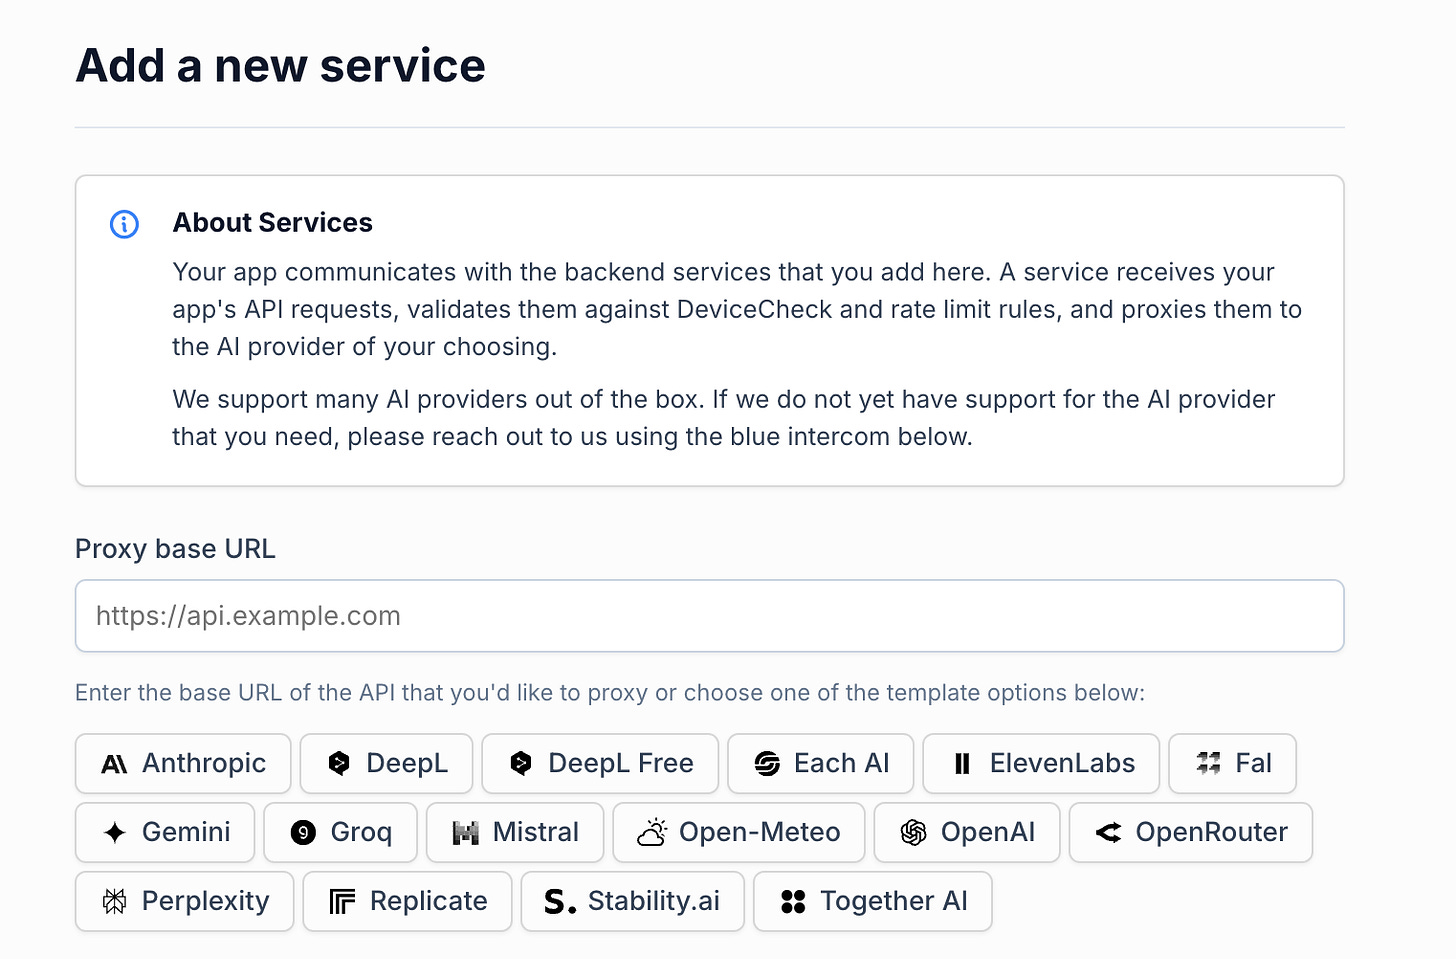Click the DeepL Free hexagon icon
The image size is (1456, 959).
point(521,764)
